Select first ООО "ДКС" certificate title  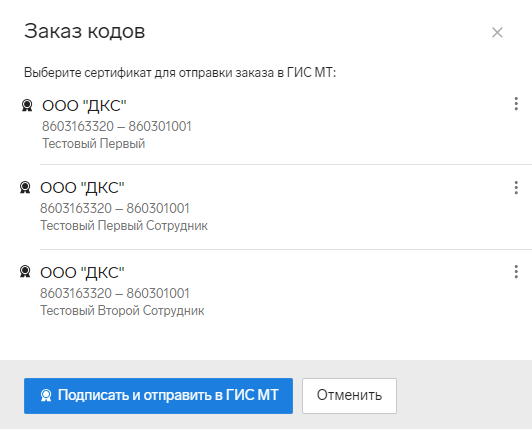(x=84, y=106)
